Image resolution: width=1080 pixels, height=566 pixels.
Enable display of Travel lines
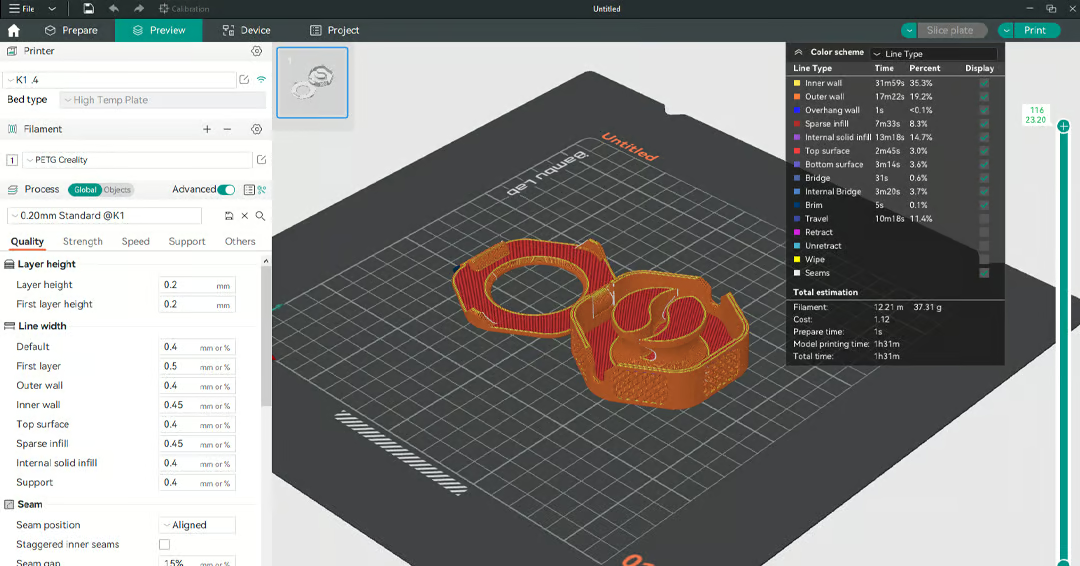coord(984,219)
